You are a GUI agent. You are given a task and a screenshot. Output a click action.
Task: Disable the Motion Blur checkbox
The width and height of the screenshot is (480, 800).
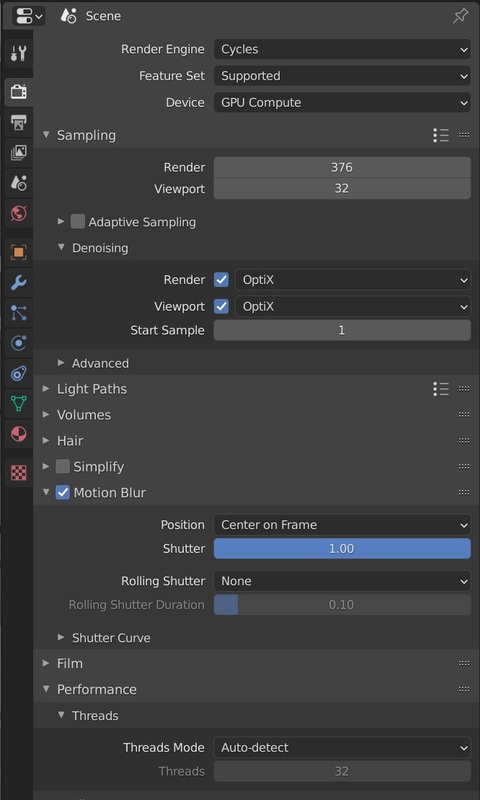click(x=63, y=492)
